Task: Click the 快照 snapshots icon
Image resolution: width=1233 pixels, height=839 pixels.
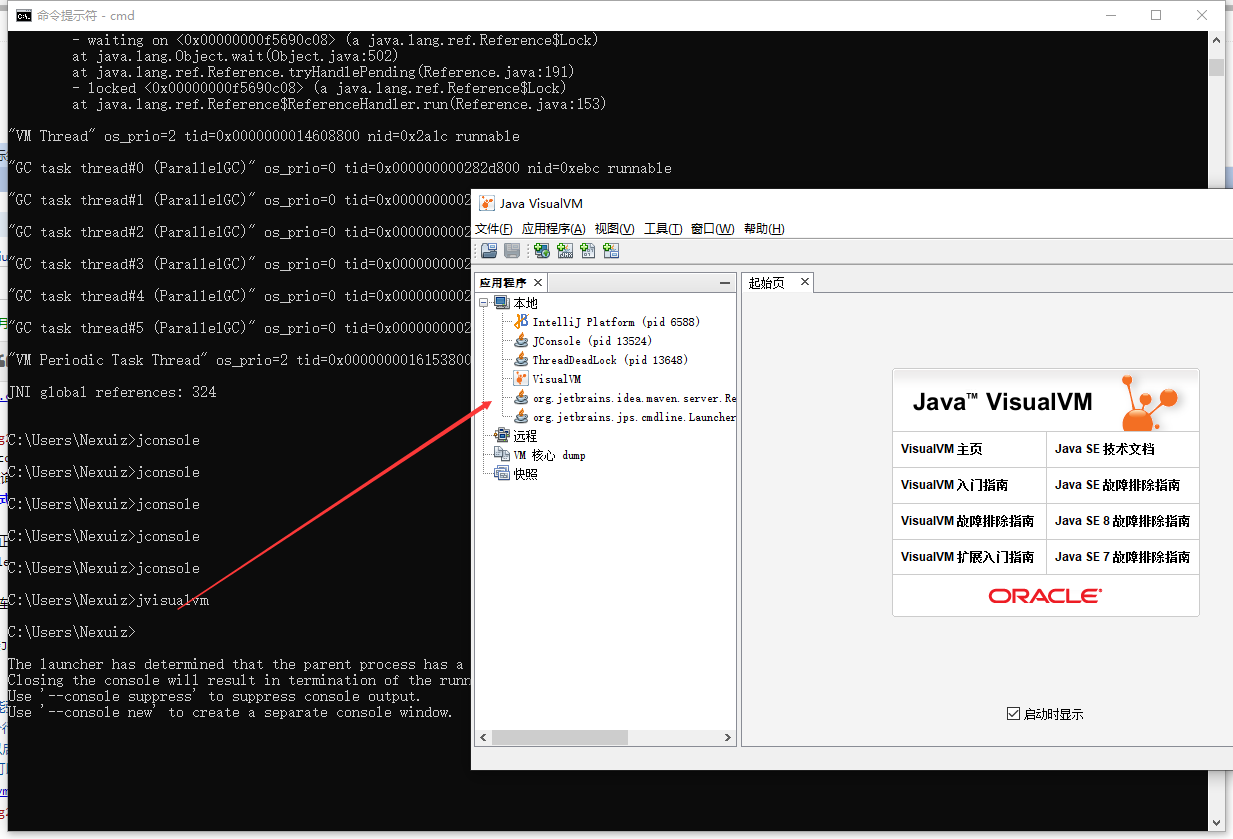Action: click(x=502, y=474)
